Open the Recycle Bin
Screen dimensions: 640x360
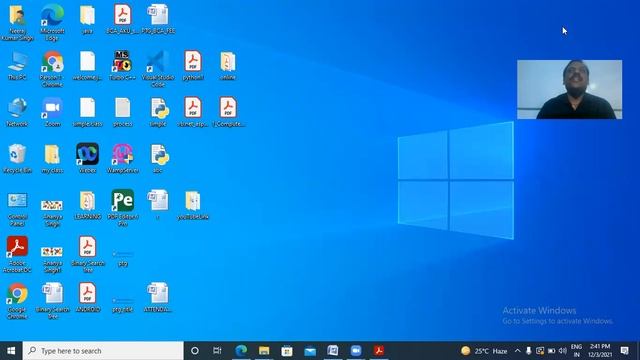pos(17,158)
